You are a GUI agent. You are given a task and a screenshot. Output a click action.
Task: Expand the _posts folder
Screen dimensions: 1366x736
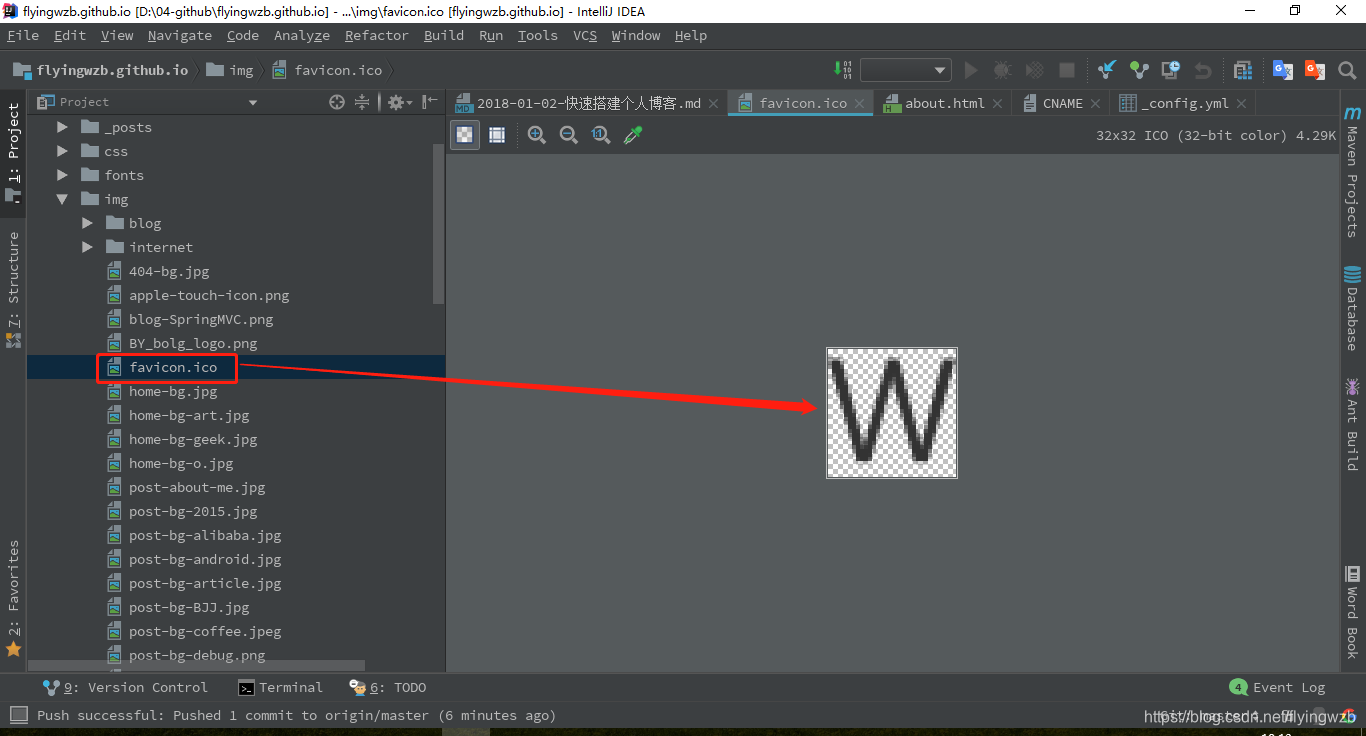(63, 127)
